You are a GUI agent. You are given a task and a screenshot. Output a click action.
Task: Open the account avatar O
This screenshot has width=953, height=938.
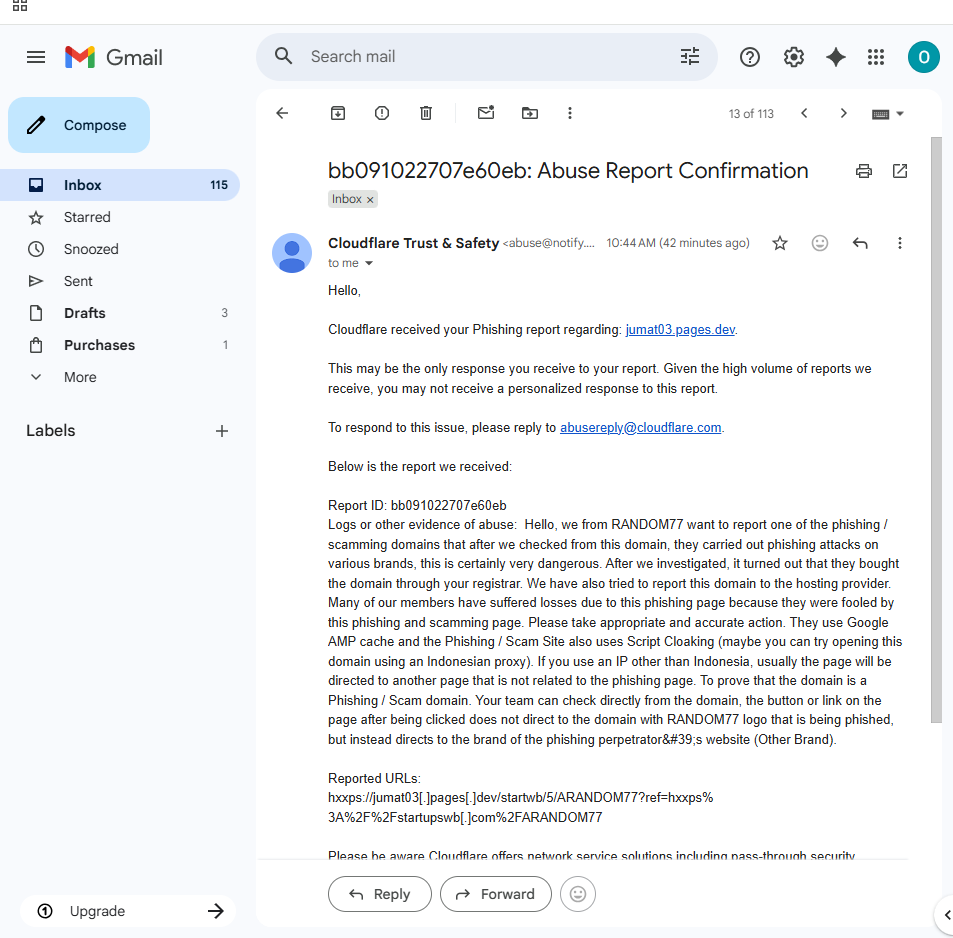pyautogui.click(x=923, y=57)
